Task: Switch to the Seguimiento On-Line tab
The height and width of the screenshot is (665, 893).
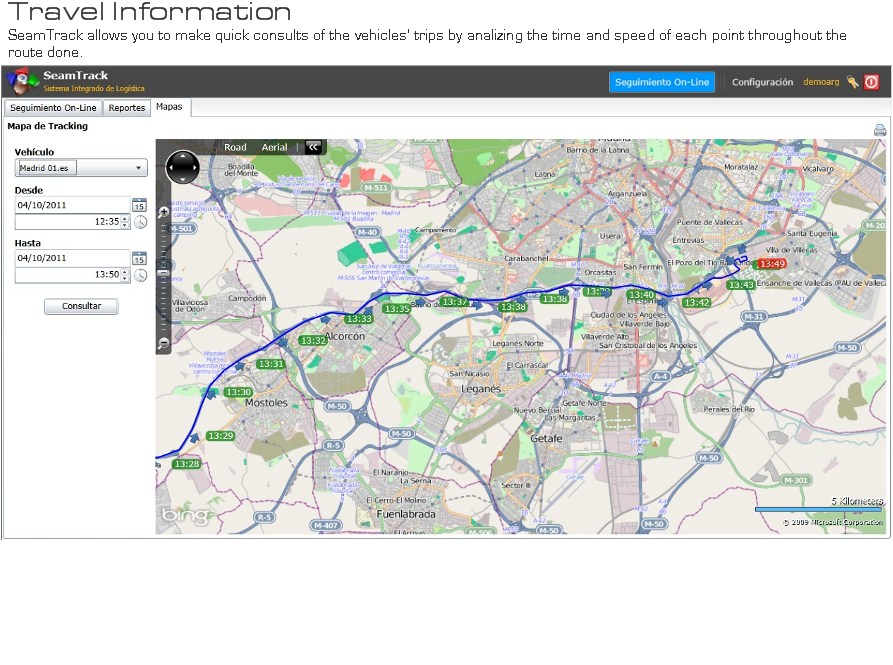Action: [53, 108]
